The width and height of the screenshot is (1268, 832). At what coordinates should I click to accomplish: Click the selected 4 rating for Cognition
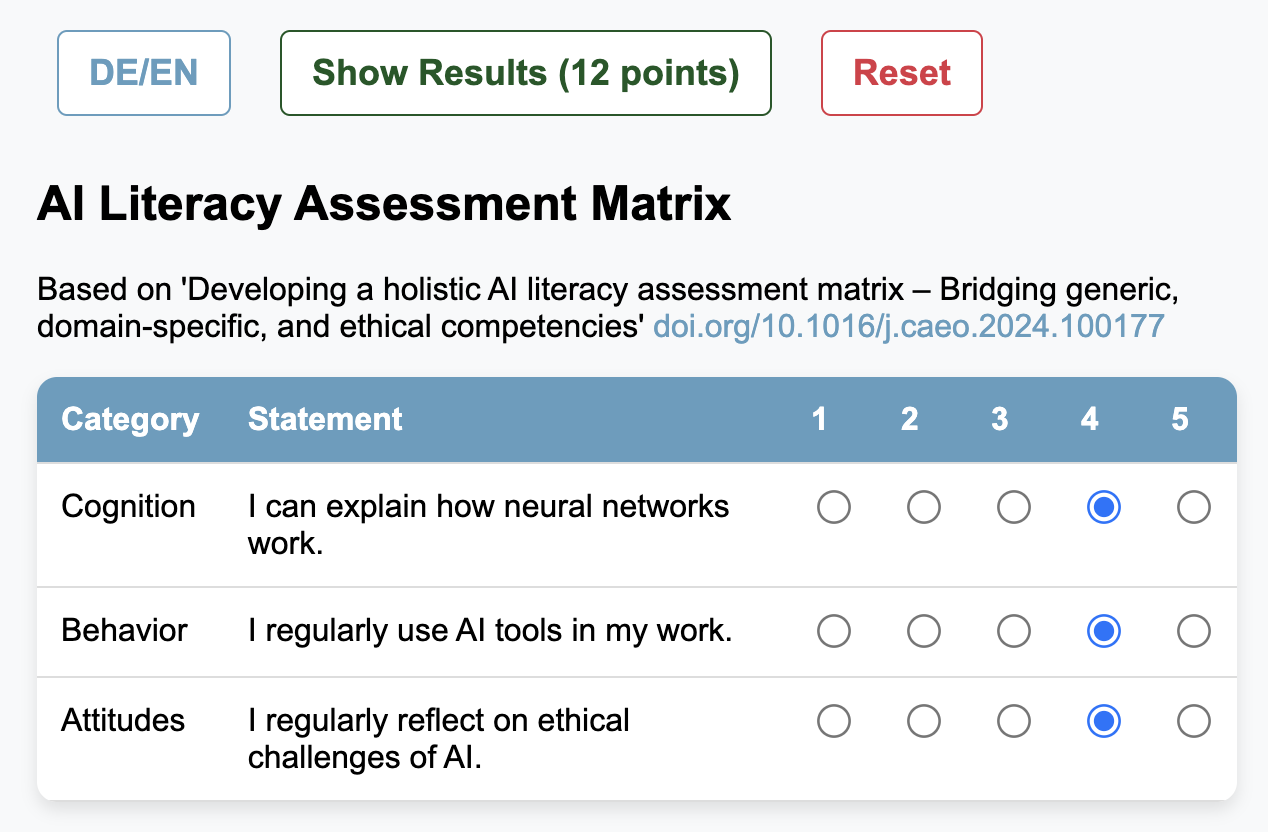pos(1104,508)
